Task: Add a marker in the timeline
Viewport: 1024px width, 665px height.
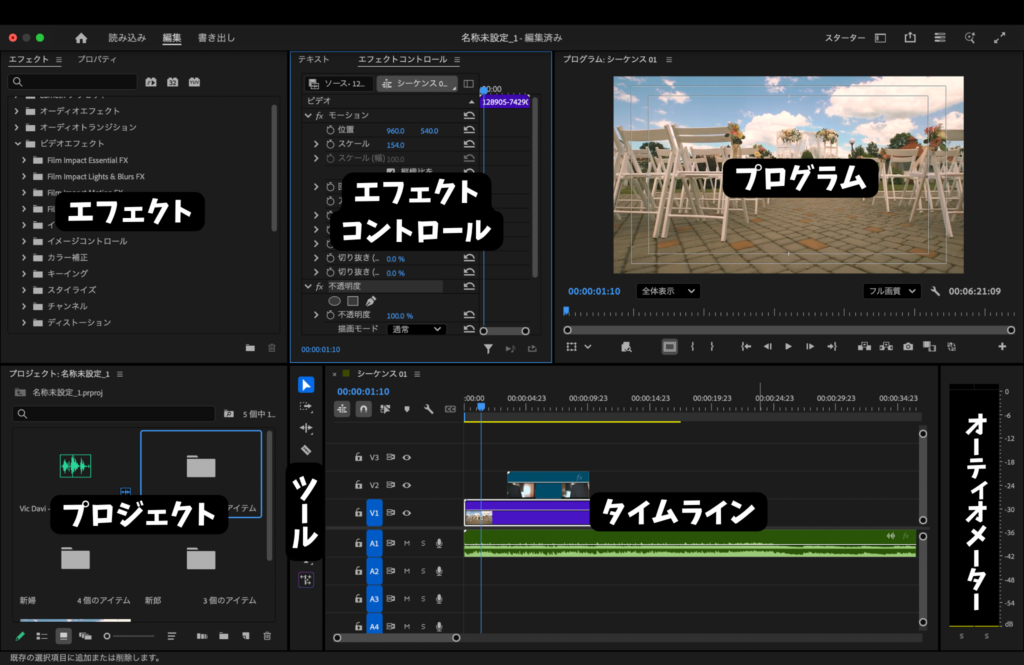Action: [x=407, y=409]
